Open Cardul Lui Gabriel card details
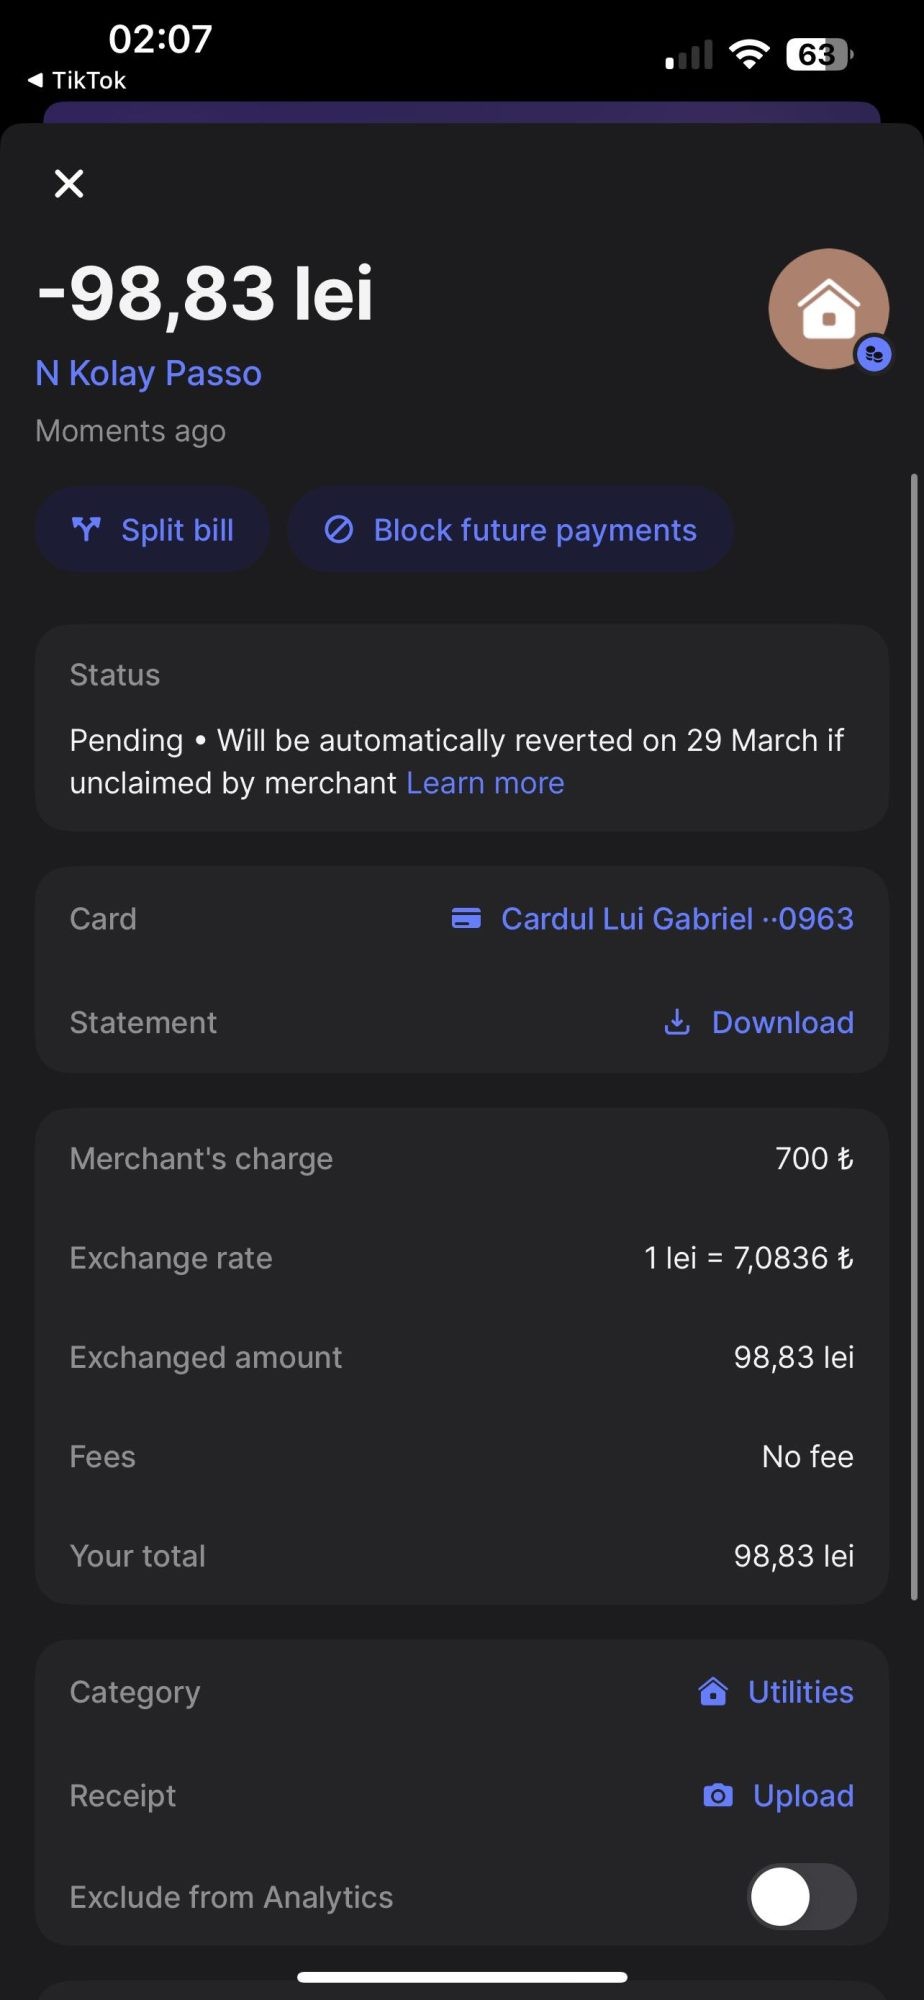 677,918
